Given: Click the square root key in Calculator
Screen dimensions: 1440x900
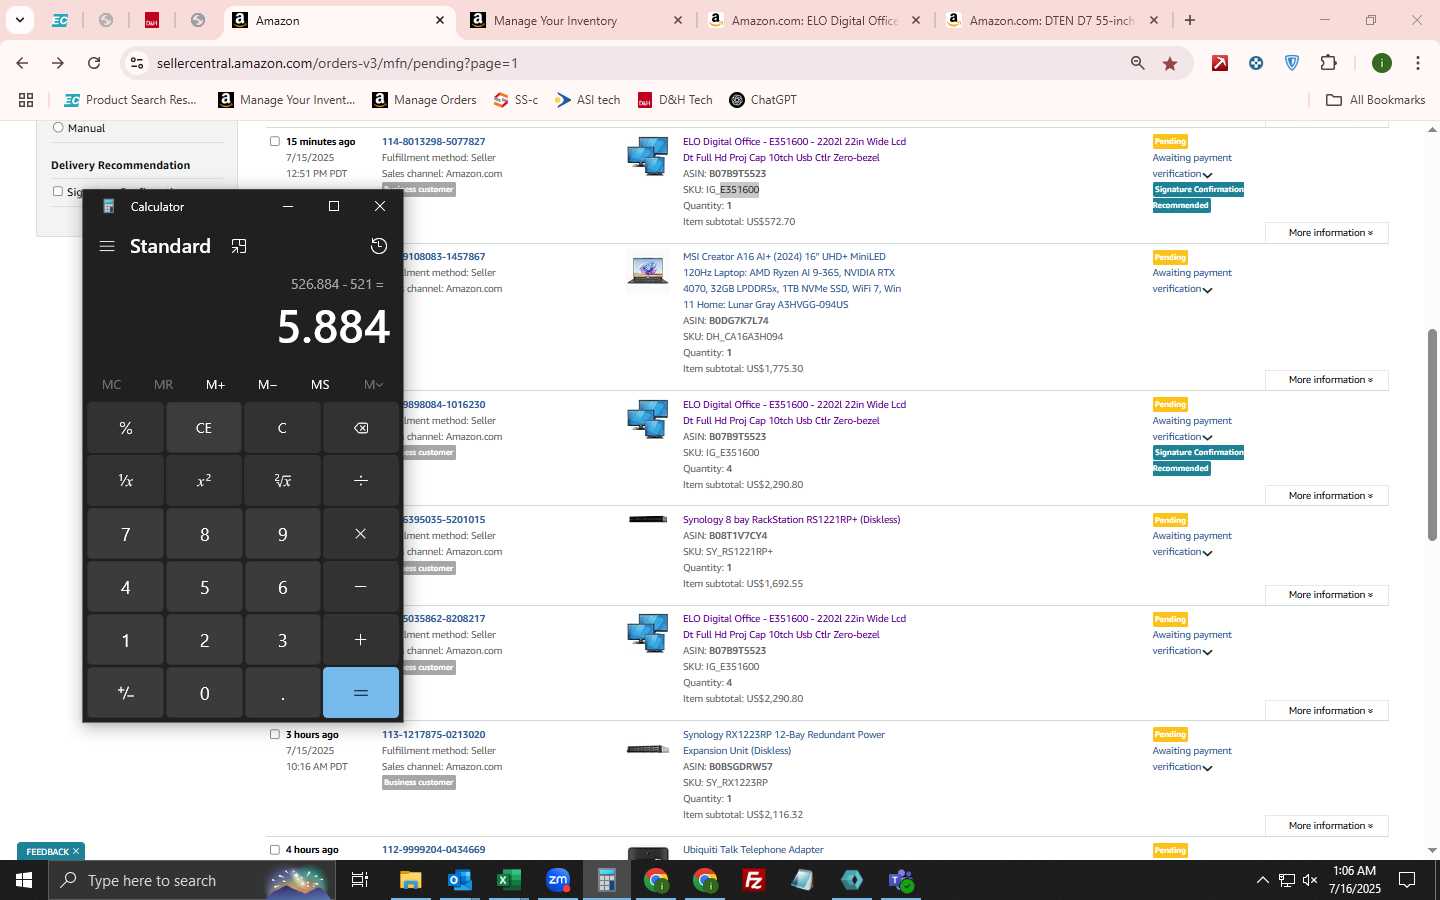Looking at the screenshot, I should (x=283, y=481).
